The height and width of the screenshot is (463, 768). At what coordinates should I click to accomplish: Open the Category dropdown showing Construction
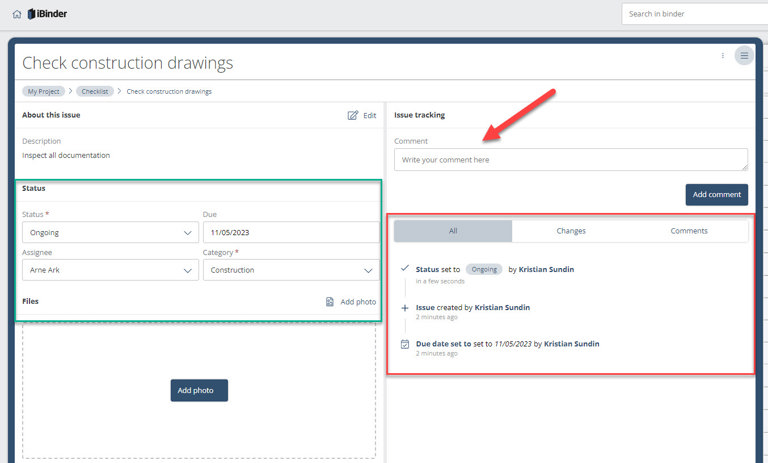[x=291, y=270]
